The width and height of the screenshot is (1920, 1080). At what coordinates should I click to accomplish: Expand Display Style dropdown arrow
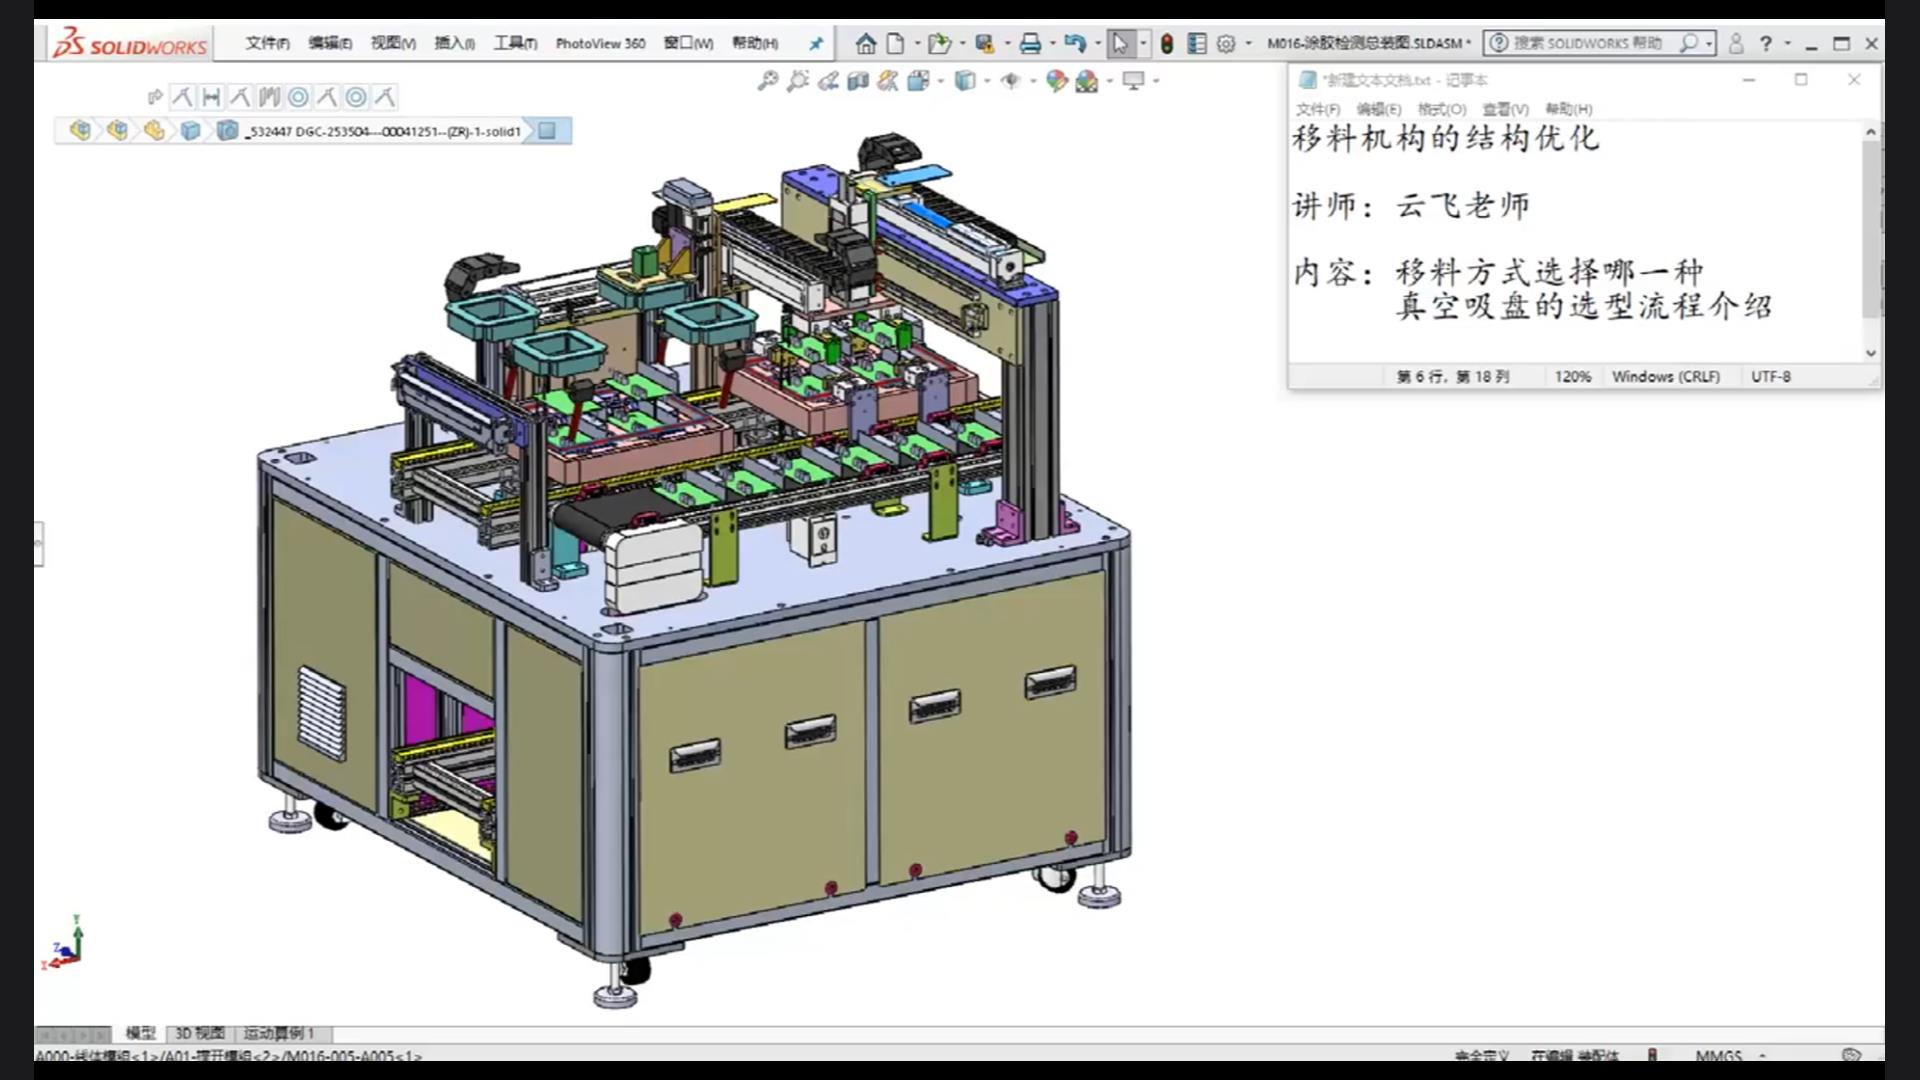pos(987,81)
